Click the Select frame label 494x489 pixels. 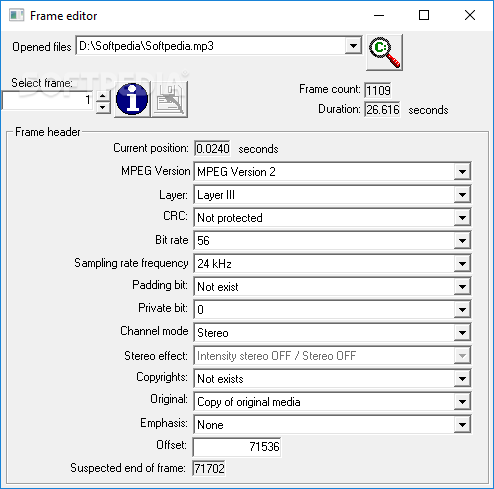point(42,83)
